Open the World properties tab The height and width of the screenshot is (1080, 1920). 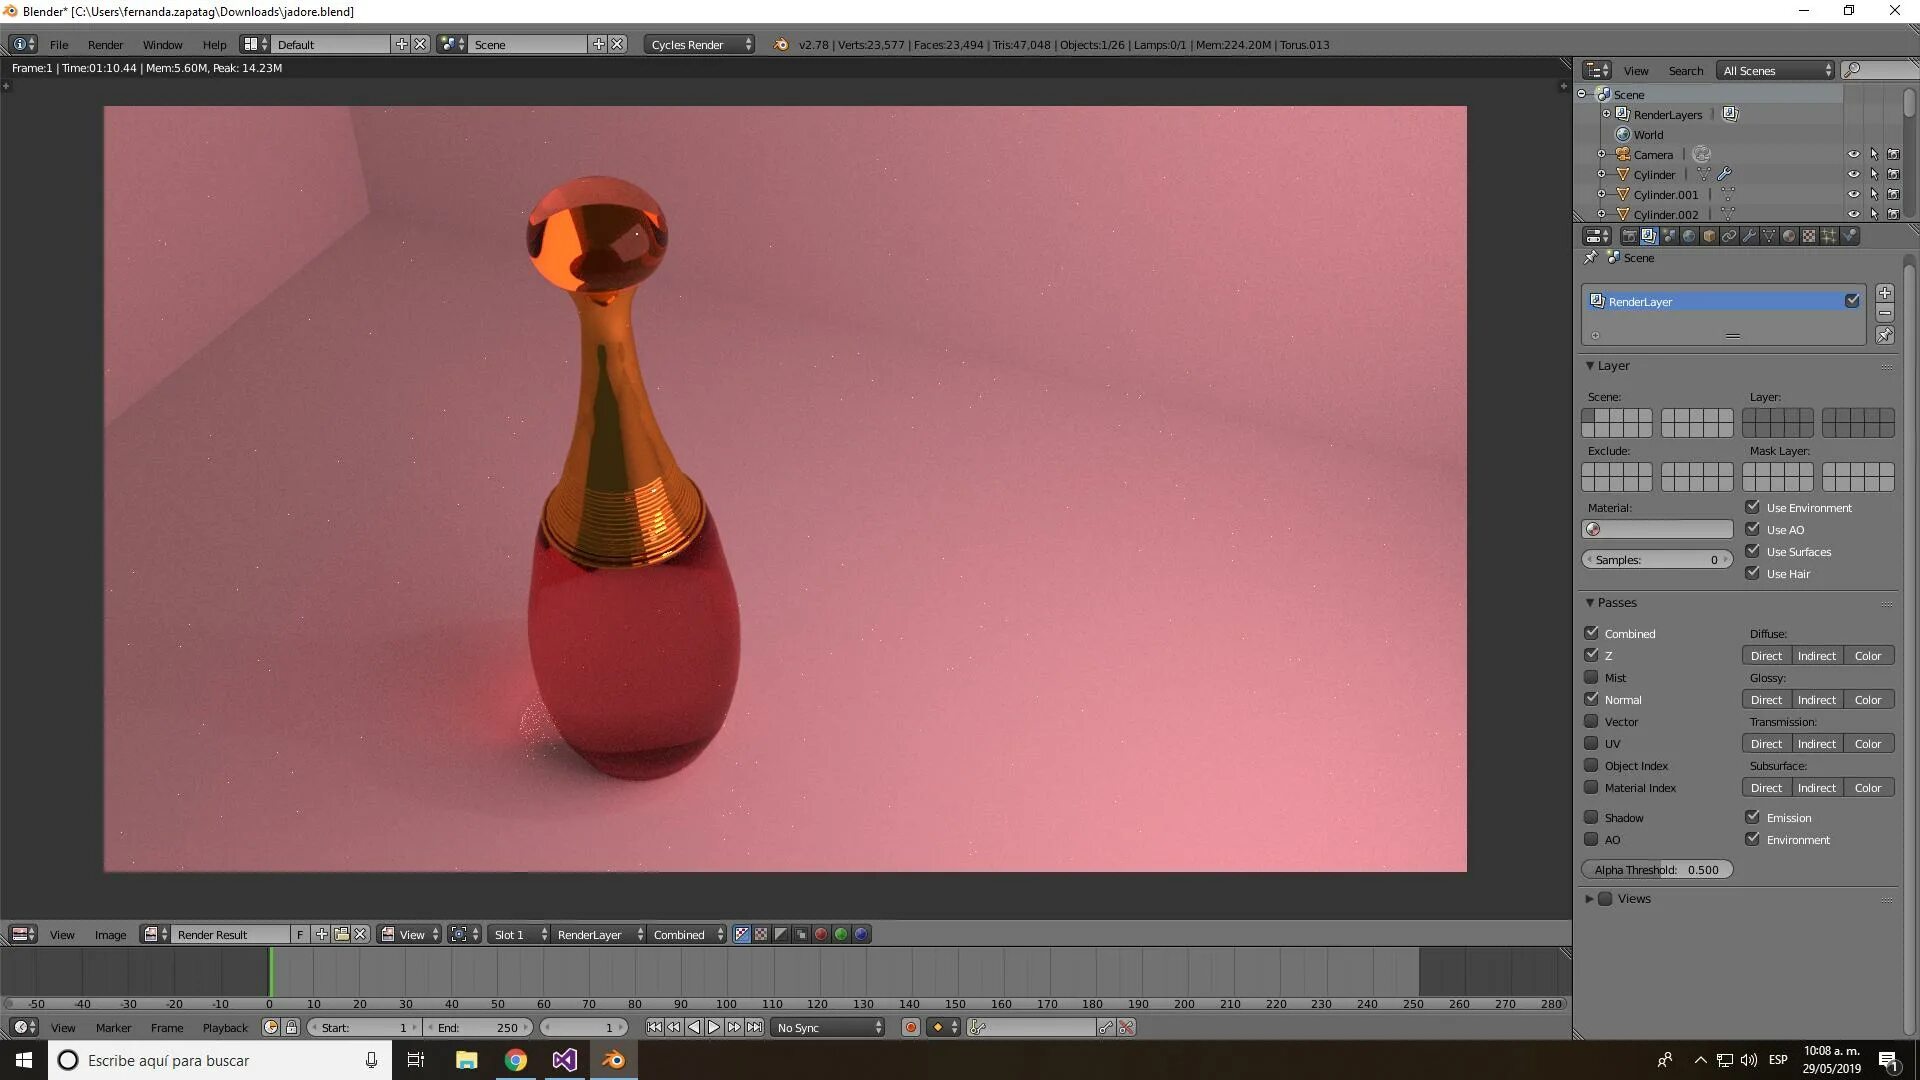[1689, 236]
